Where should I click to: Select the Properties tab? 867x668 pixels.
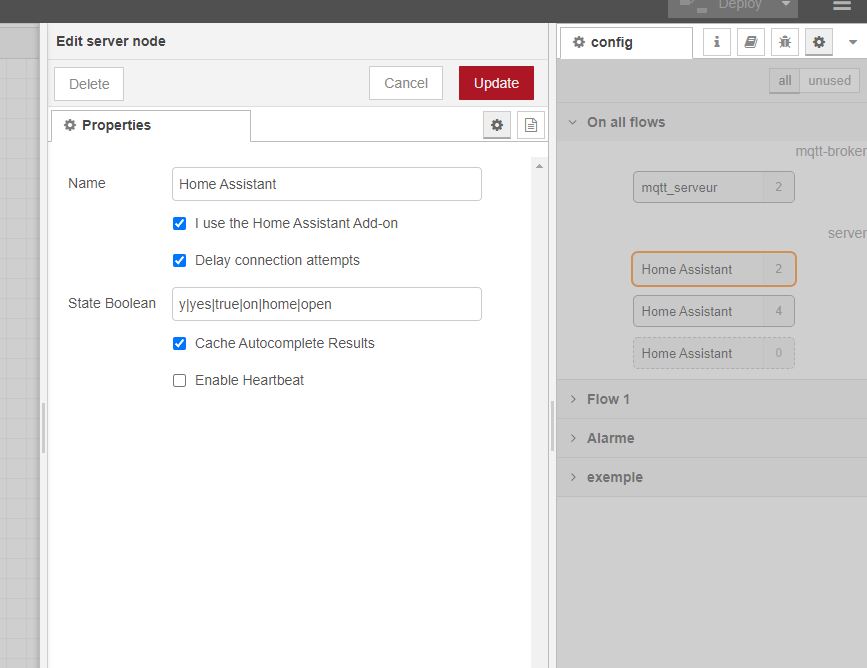[150, 126]
